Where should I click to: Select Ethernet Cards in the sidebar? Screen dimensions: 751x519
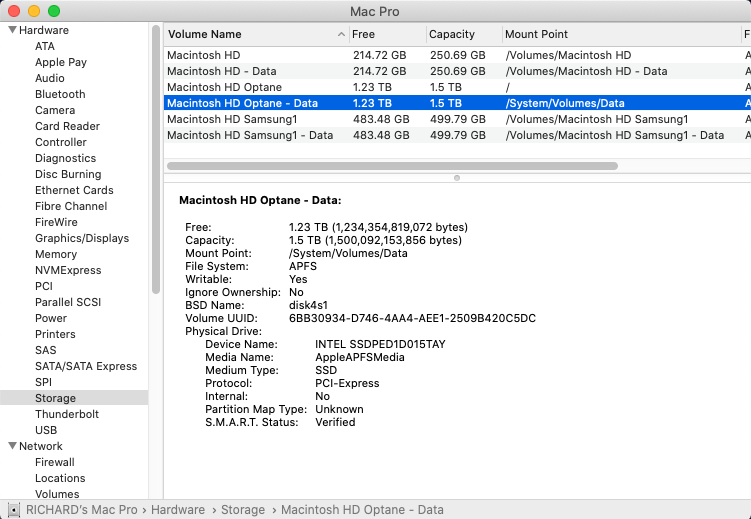[74, 190]
